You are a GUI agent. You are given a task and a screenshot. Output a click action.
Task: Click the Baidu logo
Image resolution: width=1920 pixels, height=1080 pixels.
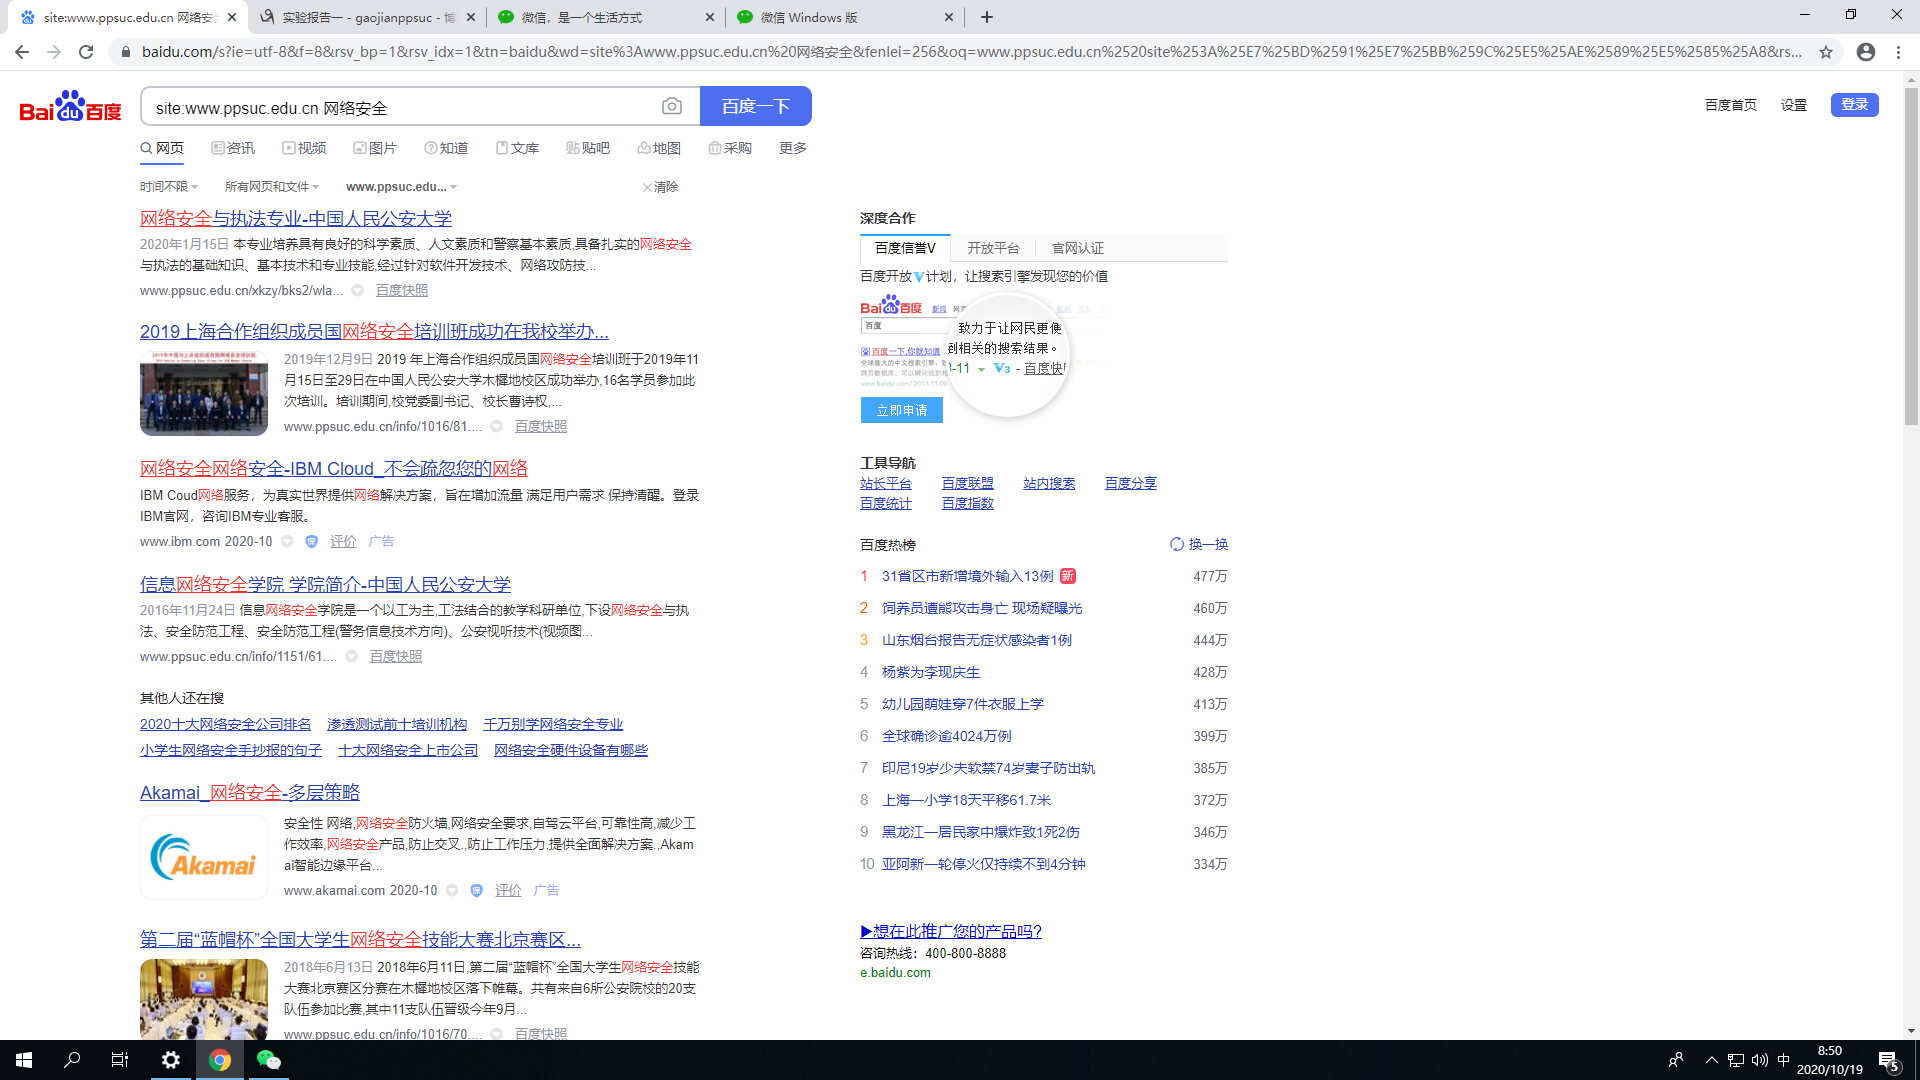[70, 106]
